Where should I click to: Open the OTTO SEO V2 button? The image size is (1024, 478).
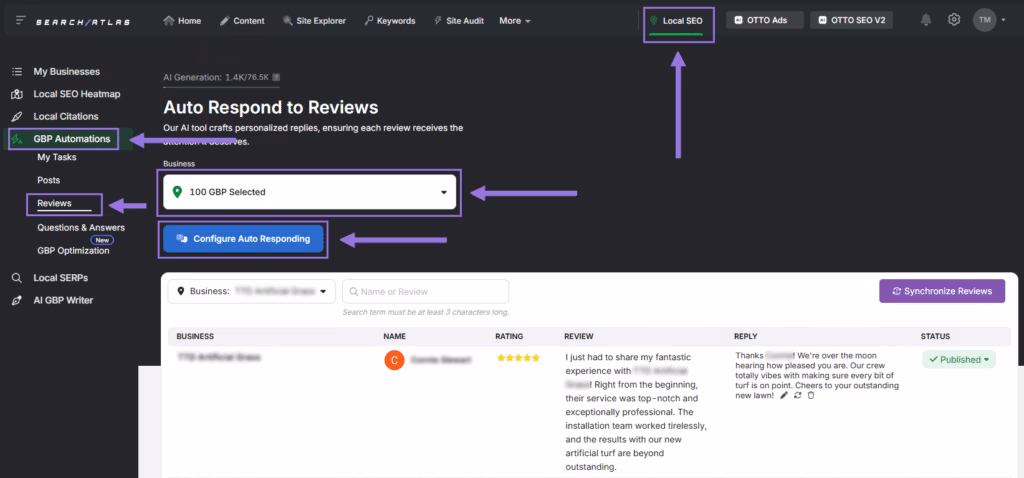click(850, 20)
